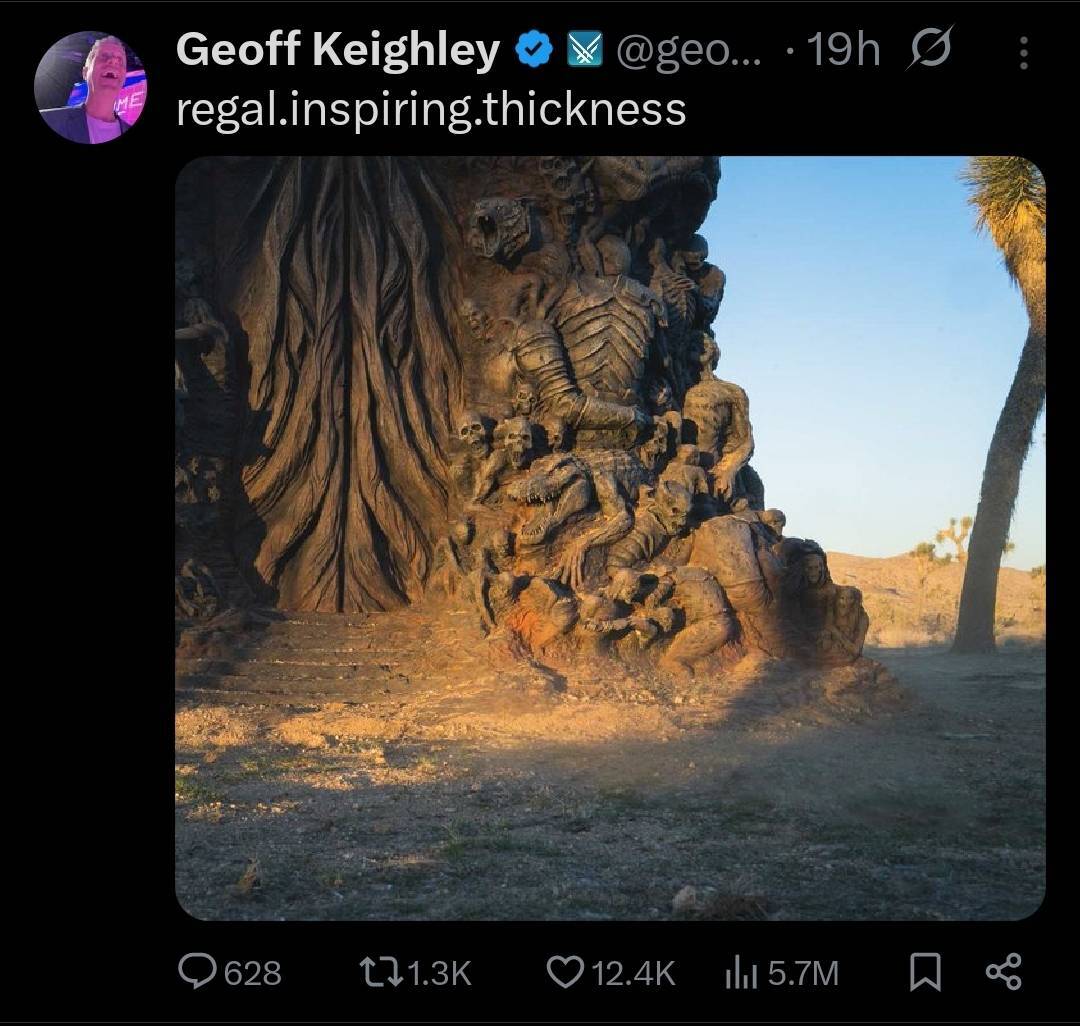Click the Geoff Keighley display name
This screenshot has height=1026, width=1080.
coord(338,50)
